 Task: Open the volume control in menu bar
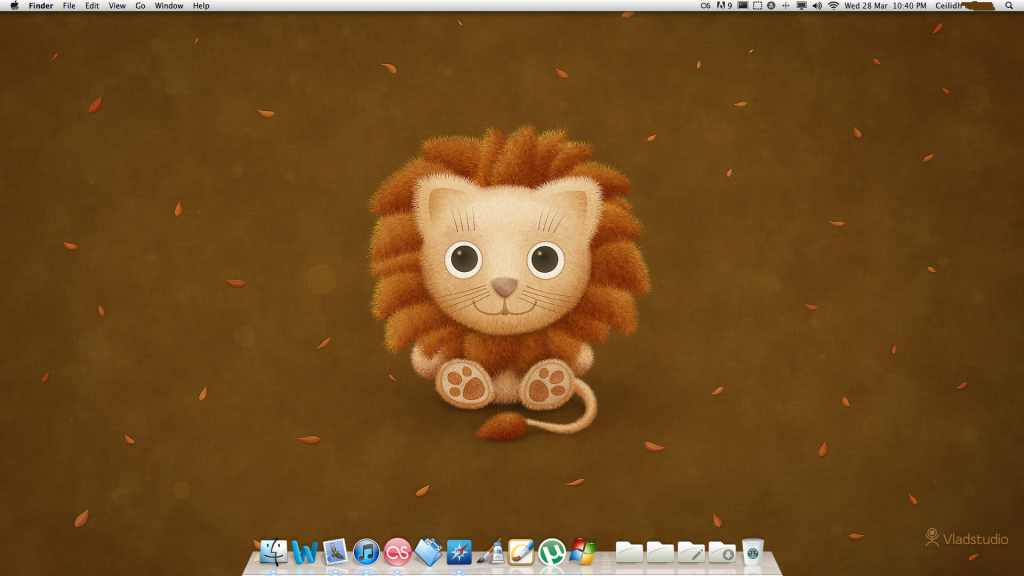click(817, 6)
